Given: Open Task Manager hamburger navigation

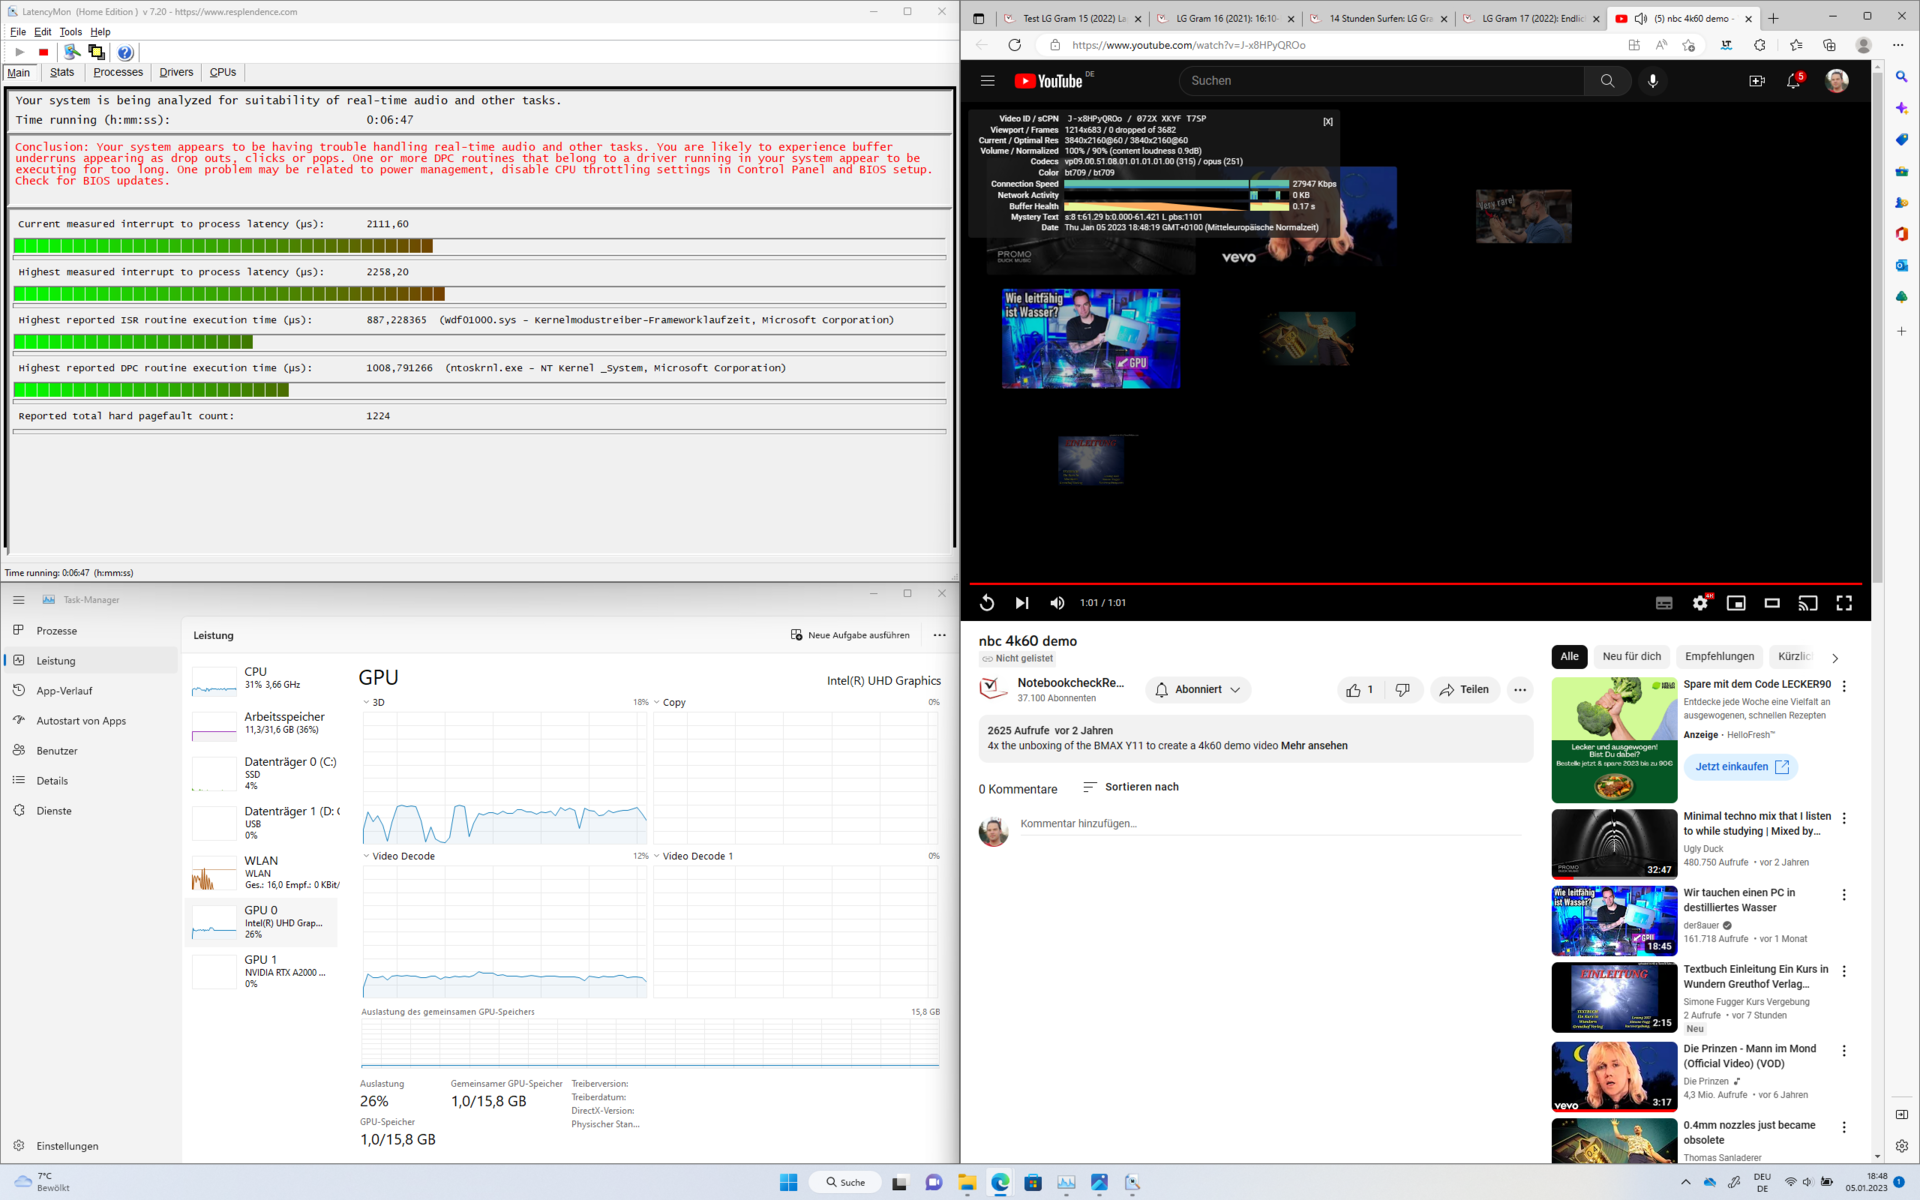Looking at the screenshot, I should click(x=19, y=600).
